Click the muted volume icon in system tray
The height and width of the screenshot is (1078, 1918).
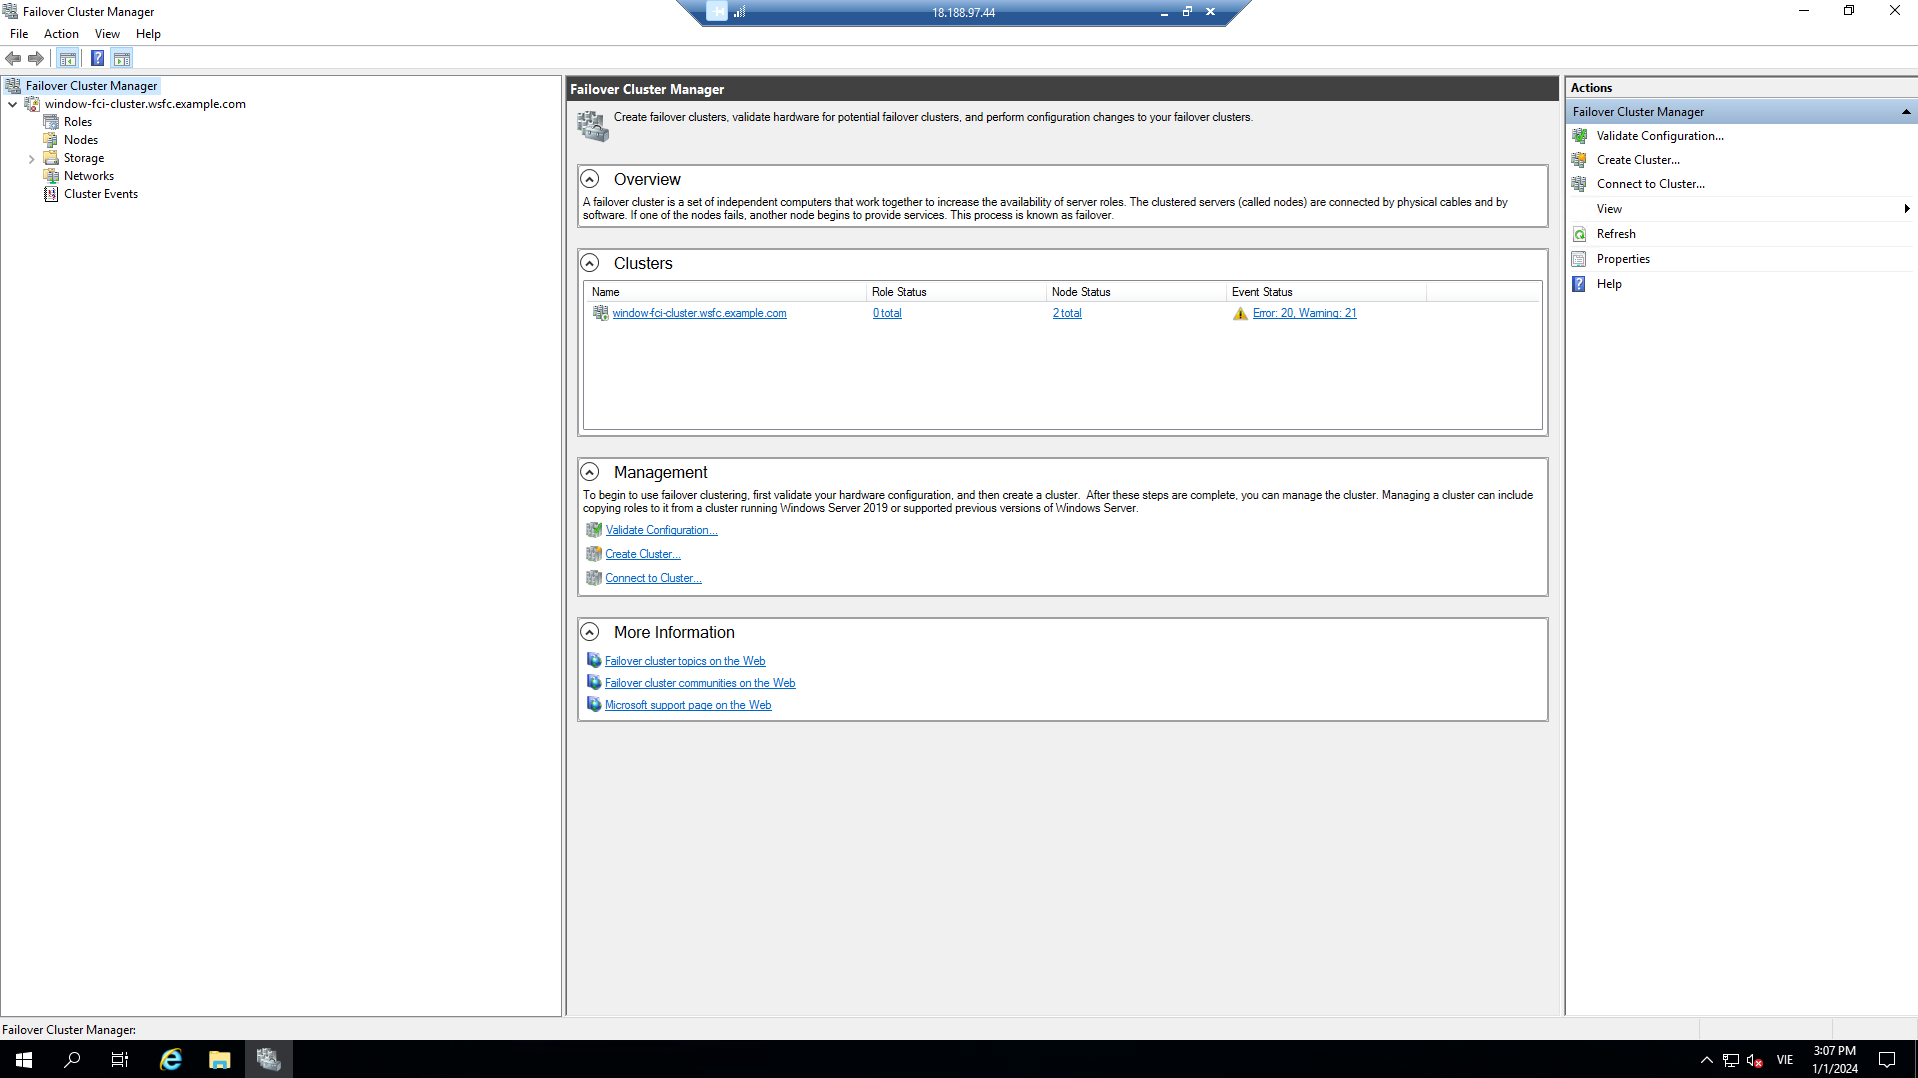1753,1060
